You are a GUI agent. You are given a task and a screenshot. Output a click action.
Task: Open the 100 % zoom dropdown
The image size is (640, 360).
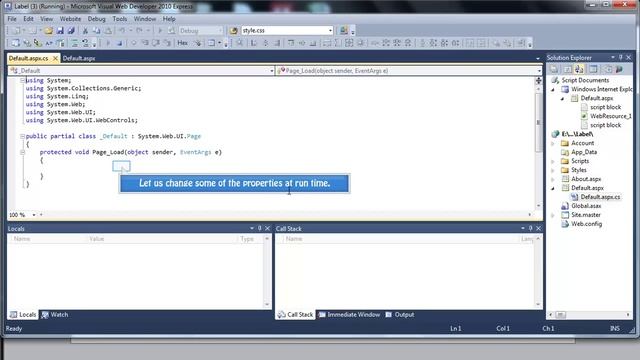34,215
